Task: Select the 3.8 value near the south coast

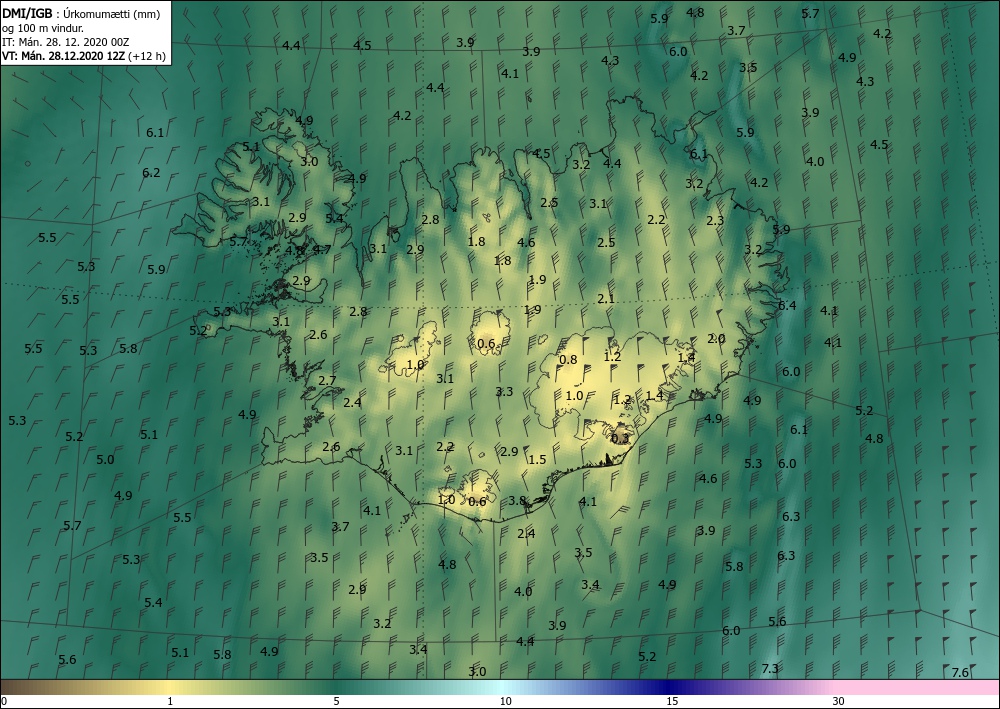Action: pos(517,501)
